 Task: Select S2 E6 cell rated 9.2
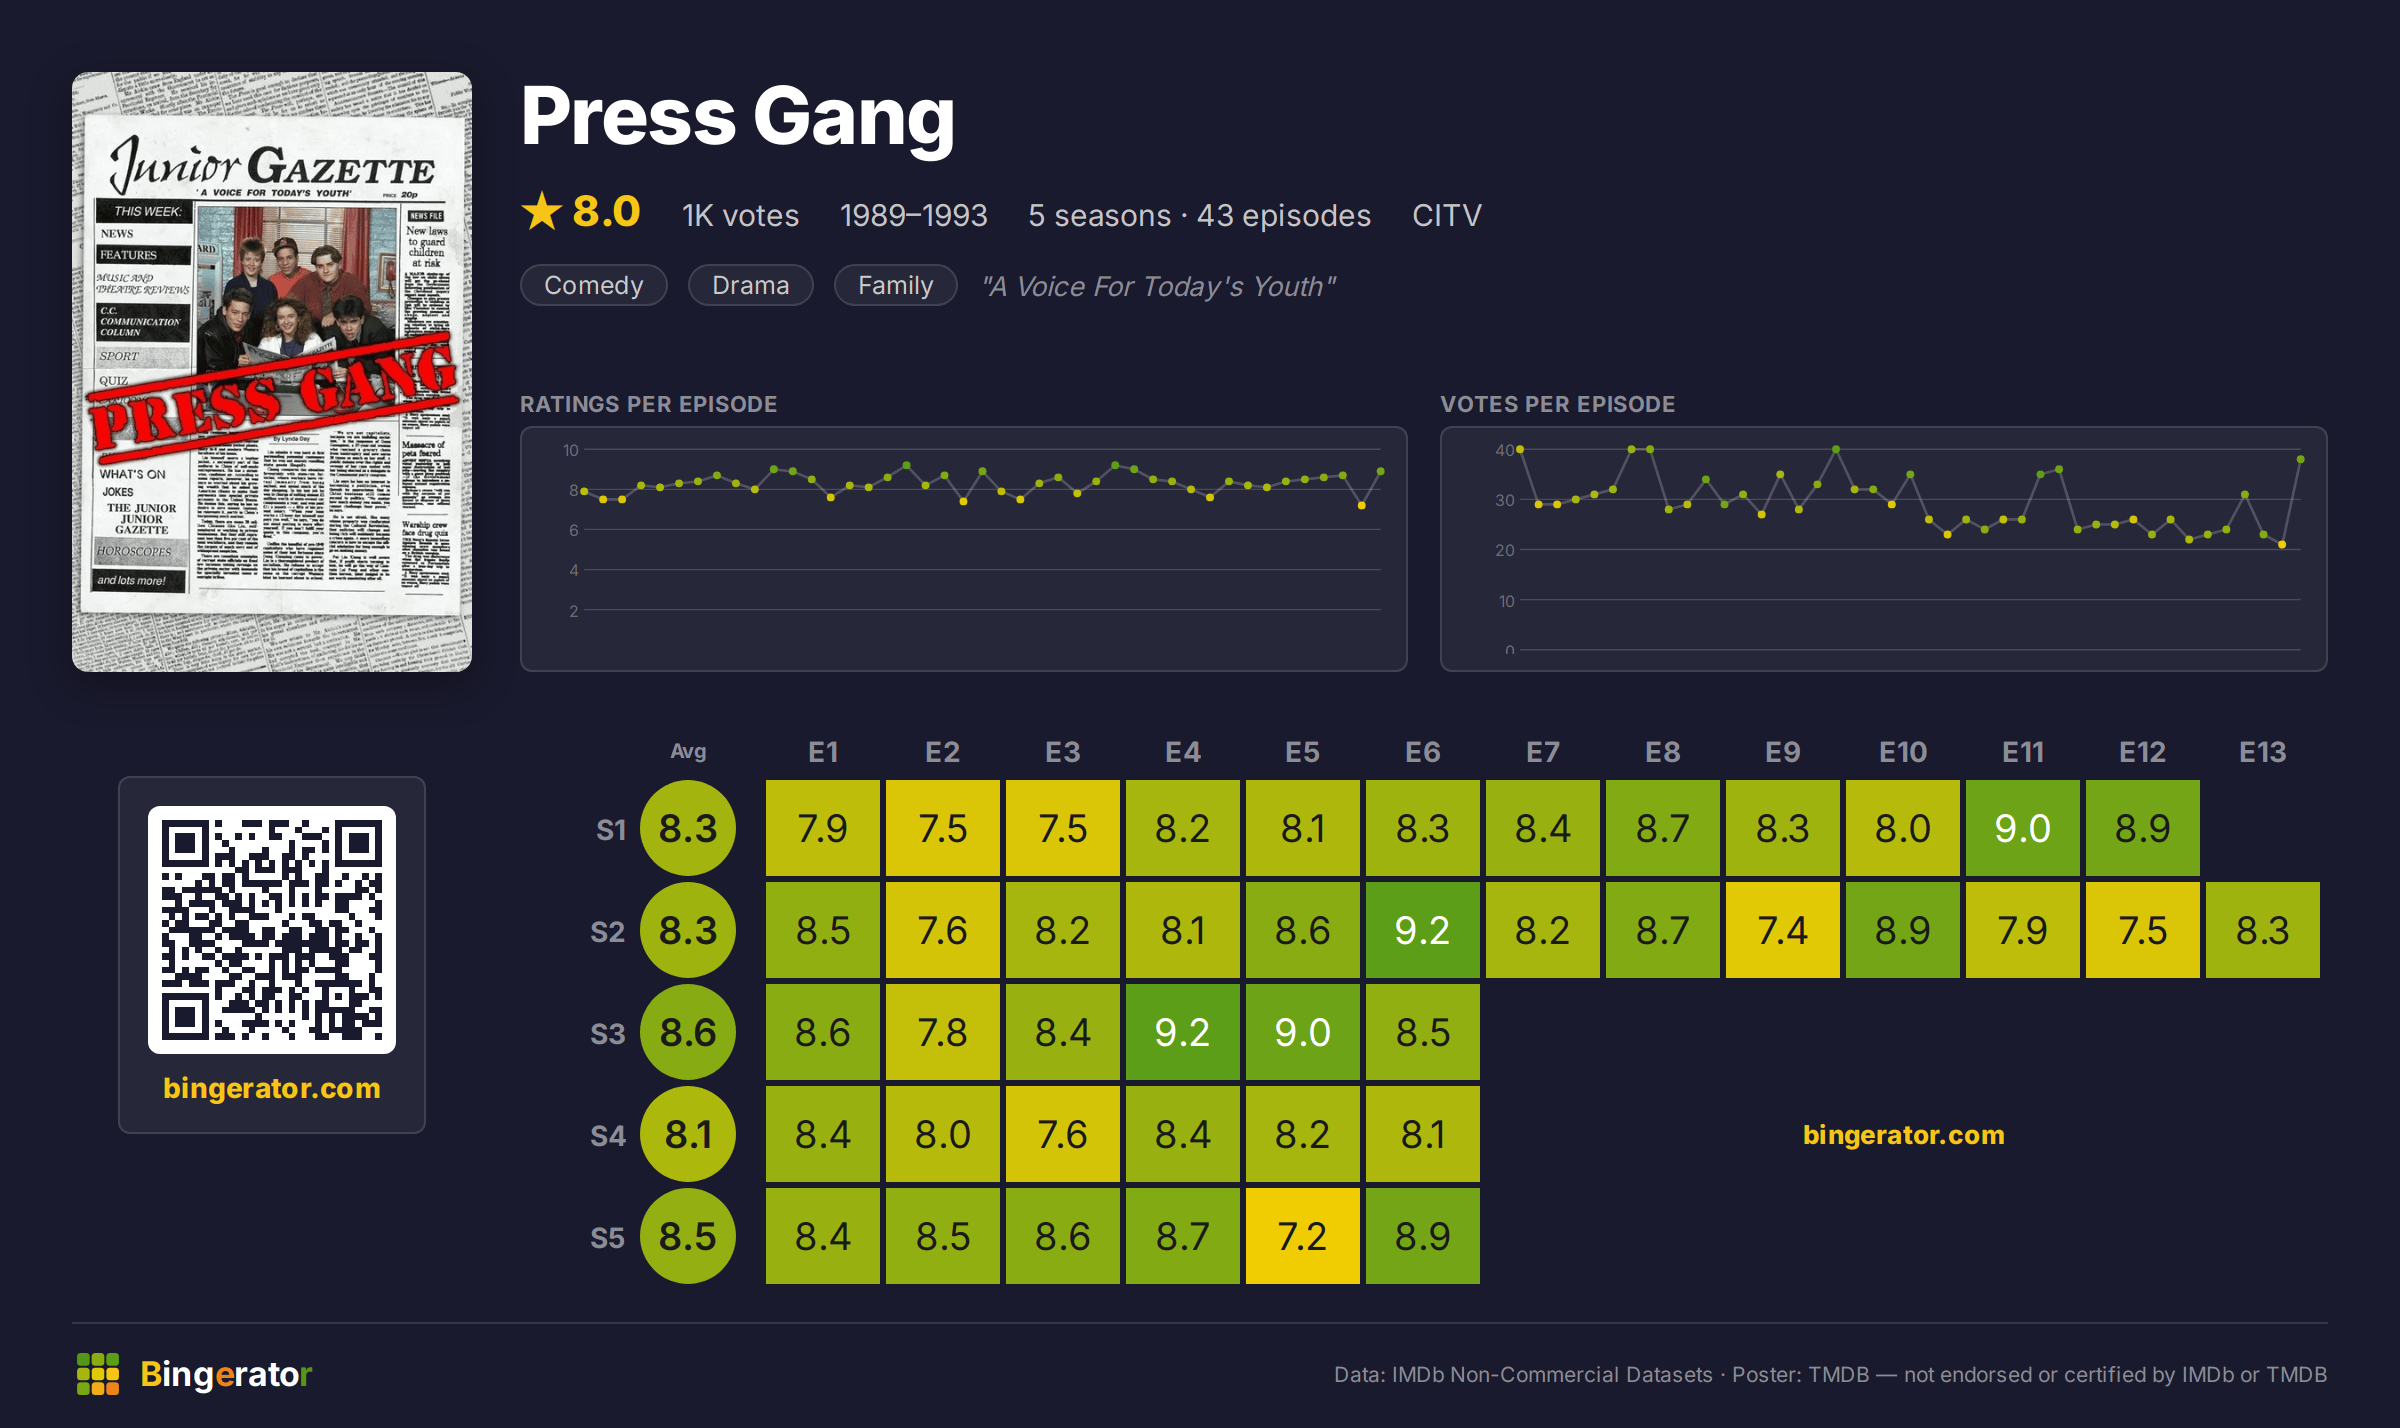(1423, 930)
